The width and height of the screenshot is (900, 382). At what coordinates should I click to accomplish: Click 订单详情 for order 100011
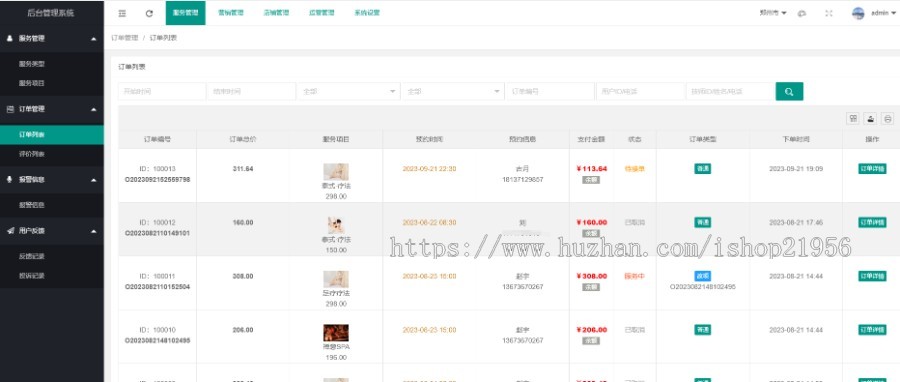[872, 276]
